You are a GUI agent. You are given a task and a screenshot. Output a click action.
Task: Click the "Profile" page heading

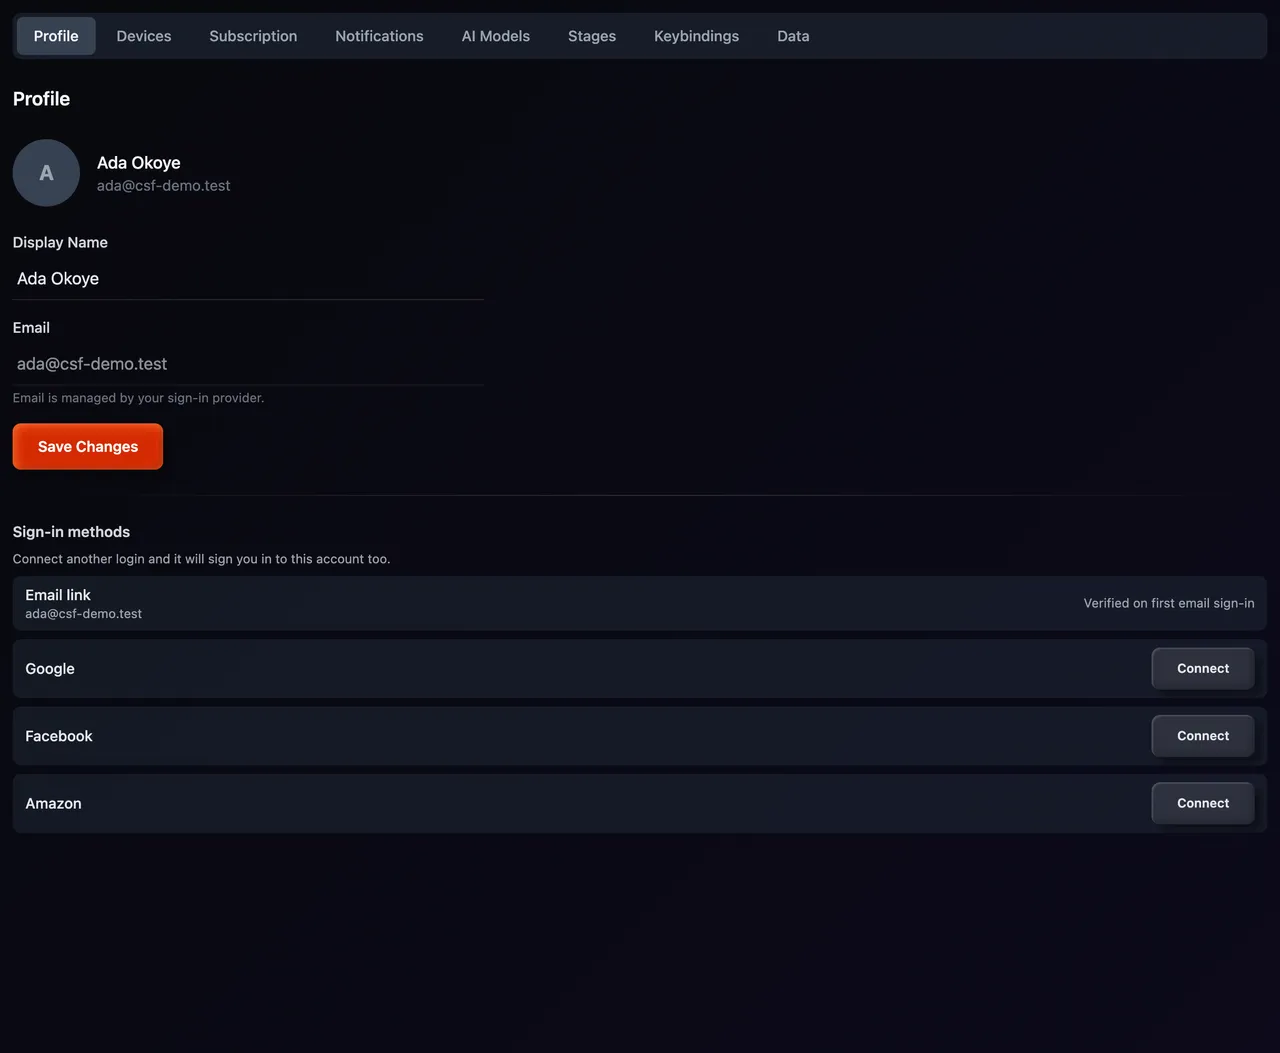41,99
